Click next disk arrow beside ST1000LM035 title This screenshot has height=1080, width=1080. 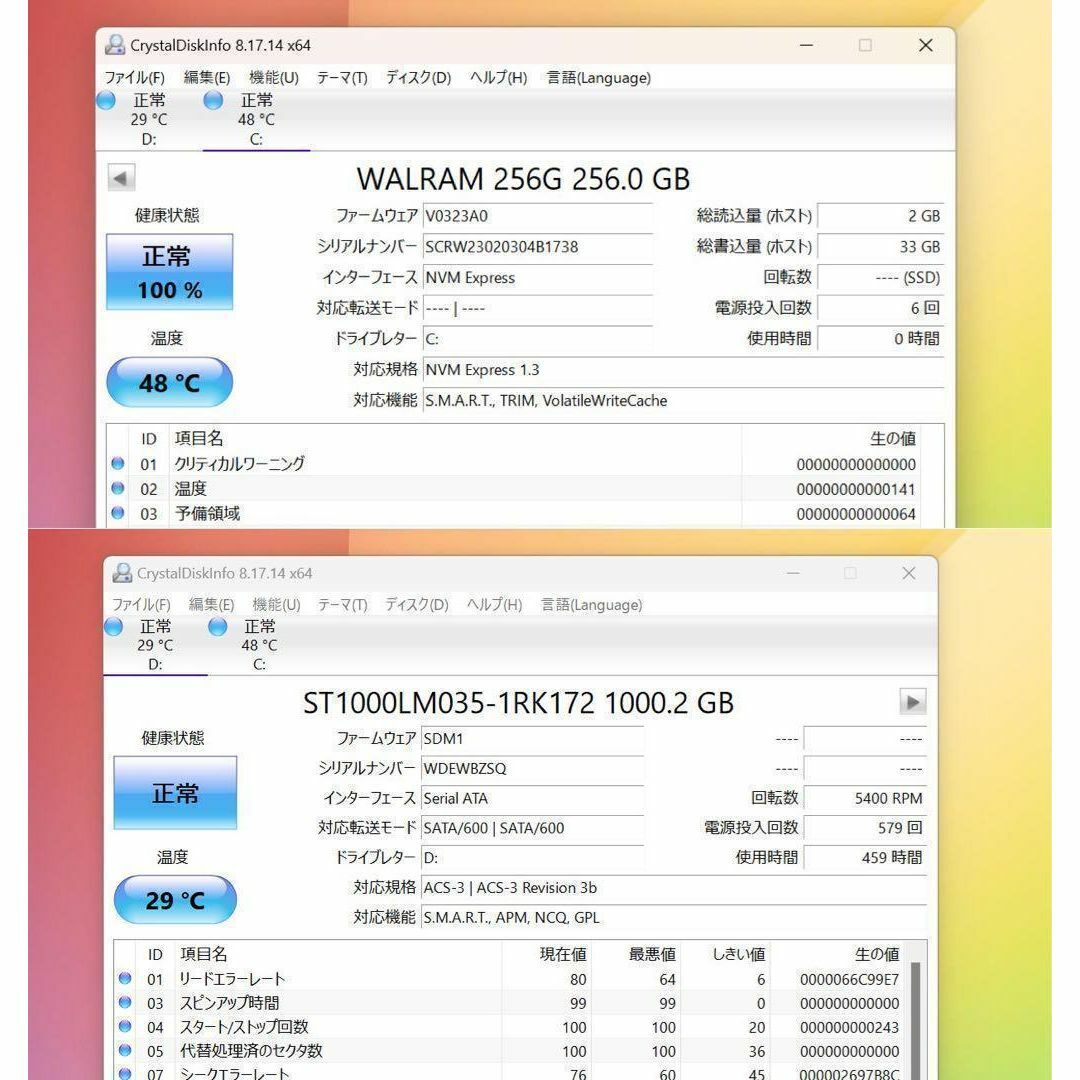click(913, 702)
